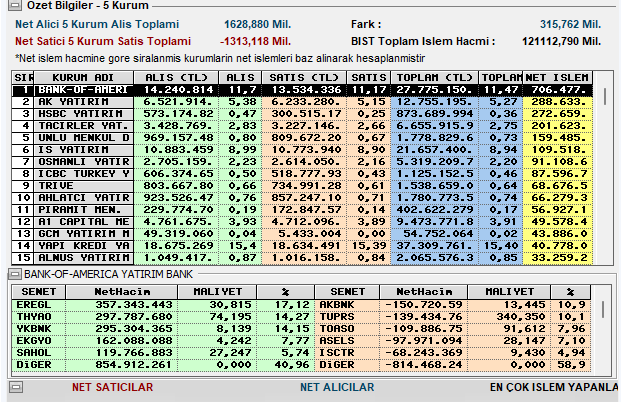Select the OSMANLI YATIR row
Viewport: 621px width, 402px height.
(x=302, y=162)
